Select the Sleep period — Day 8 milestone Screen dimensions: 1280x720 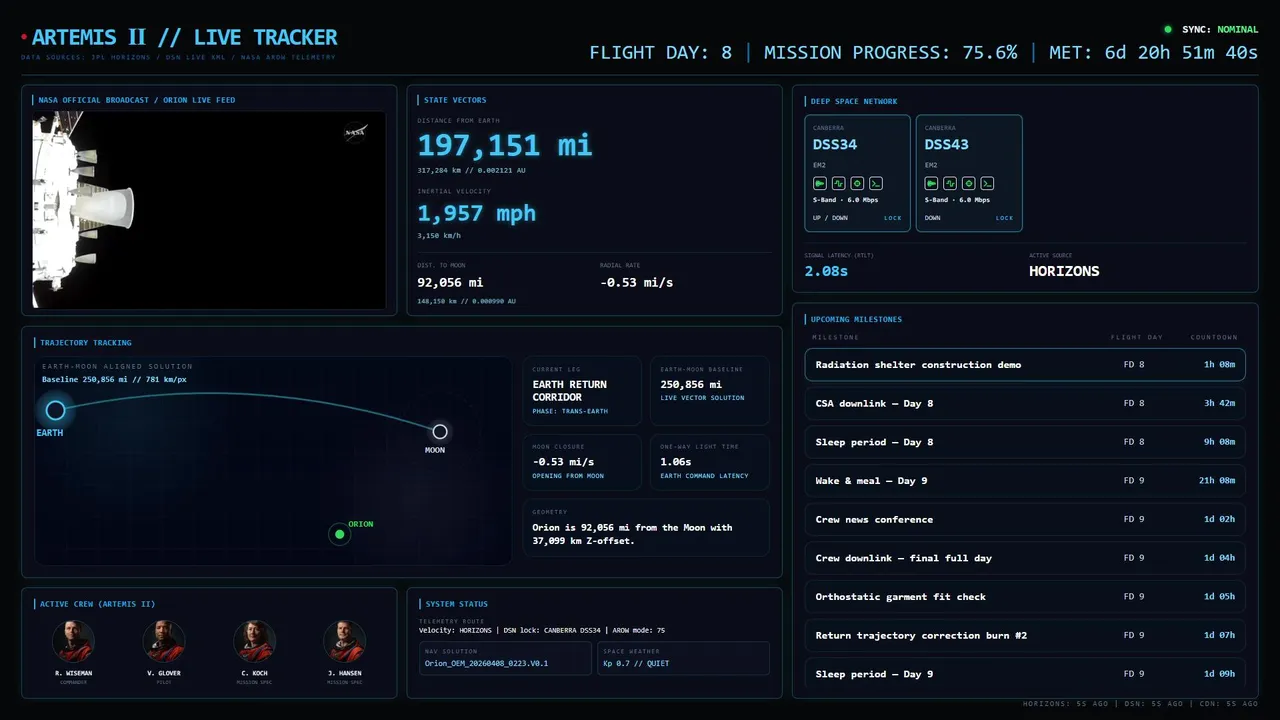(x=1025, y=442)
